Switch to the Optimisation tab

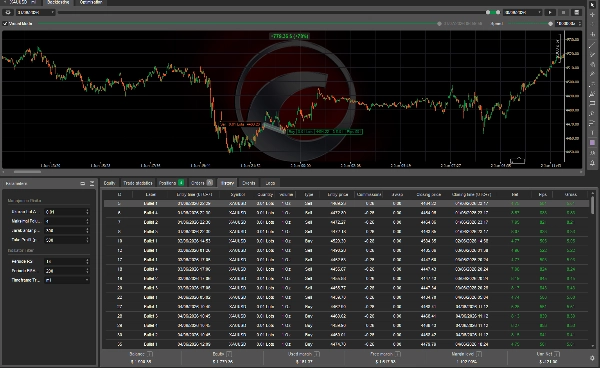pyautogui.click(x=91, y=2)
